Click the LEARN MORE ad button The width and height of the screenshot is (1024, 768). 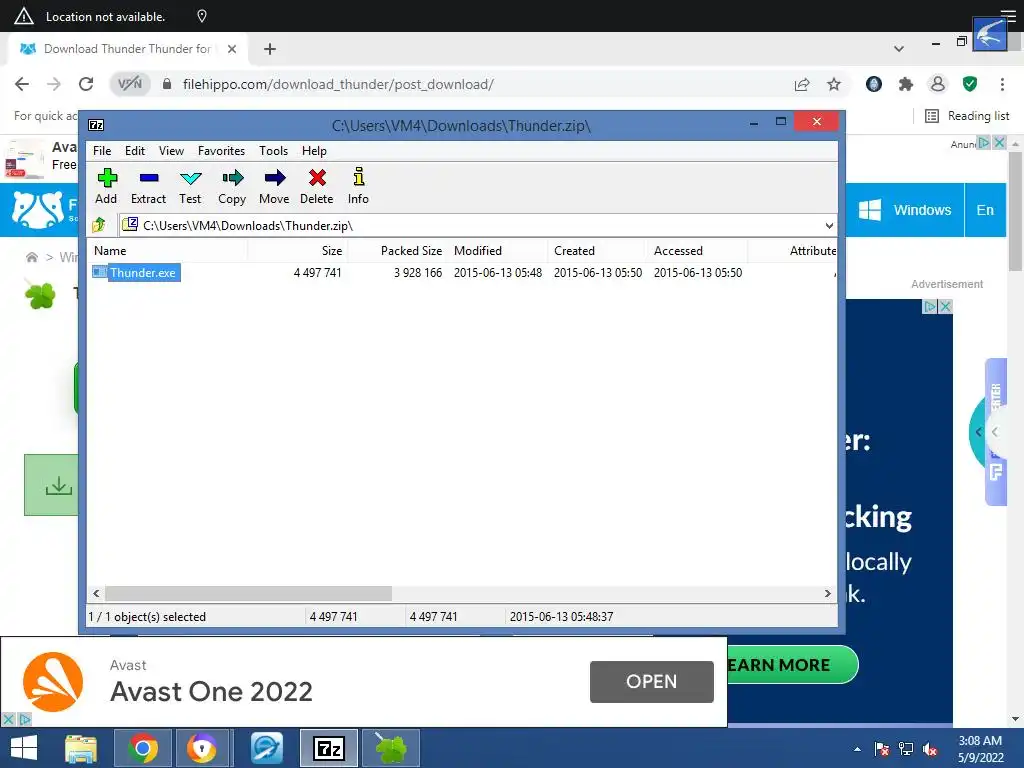[792, 665]
